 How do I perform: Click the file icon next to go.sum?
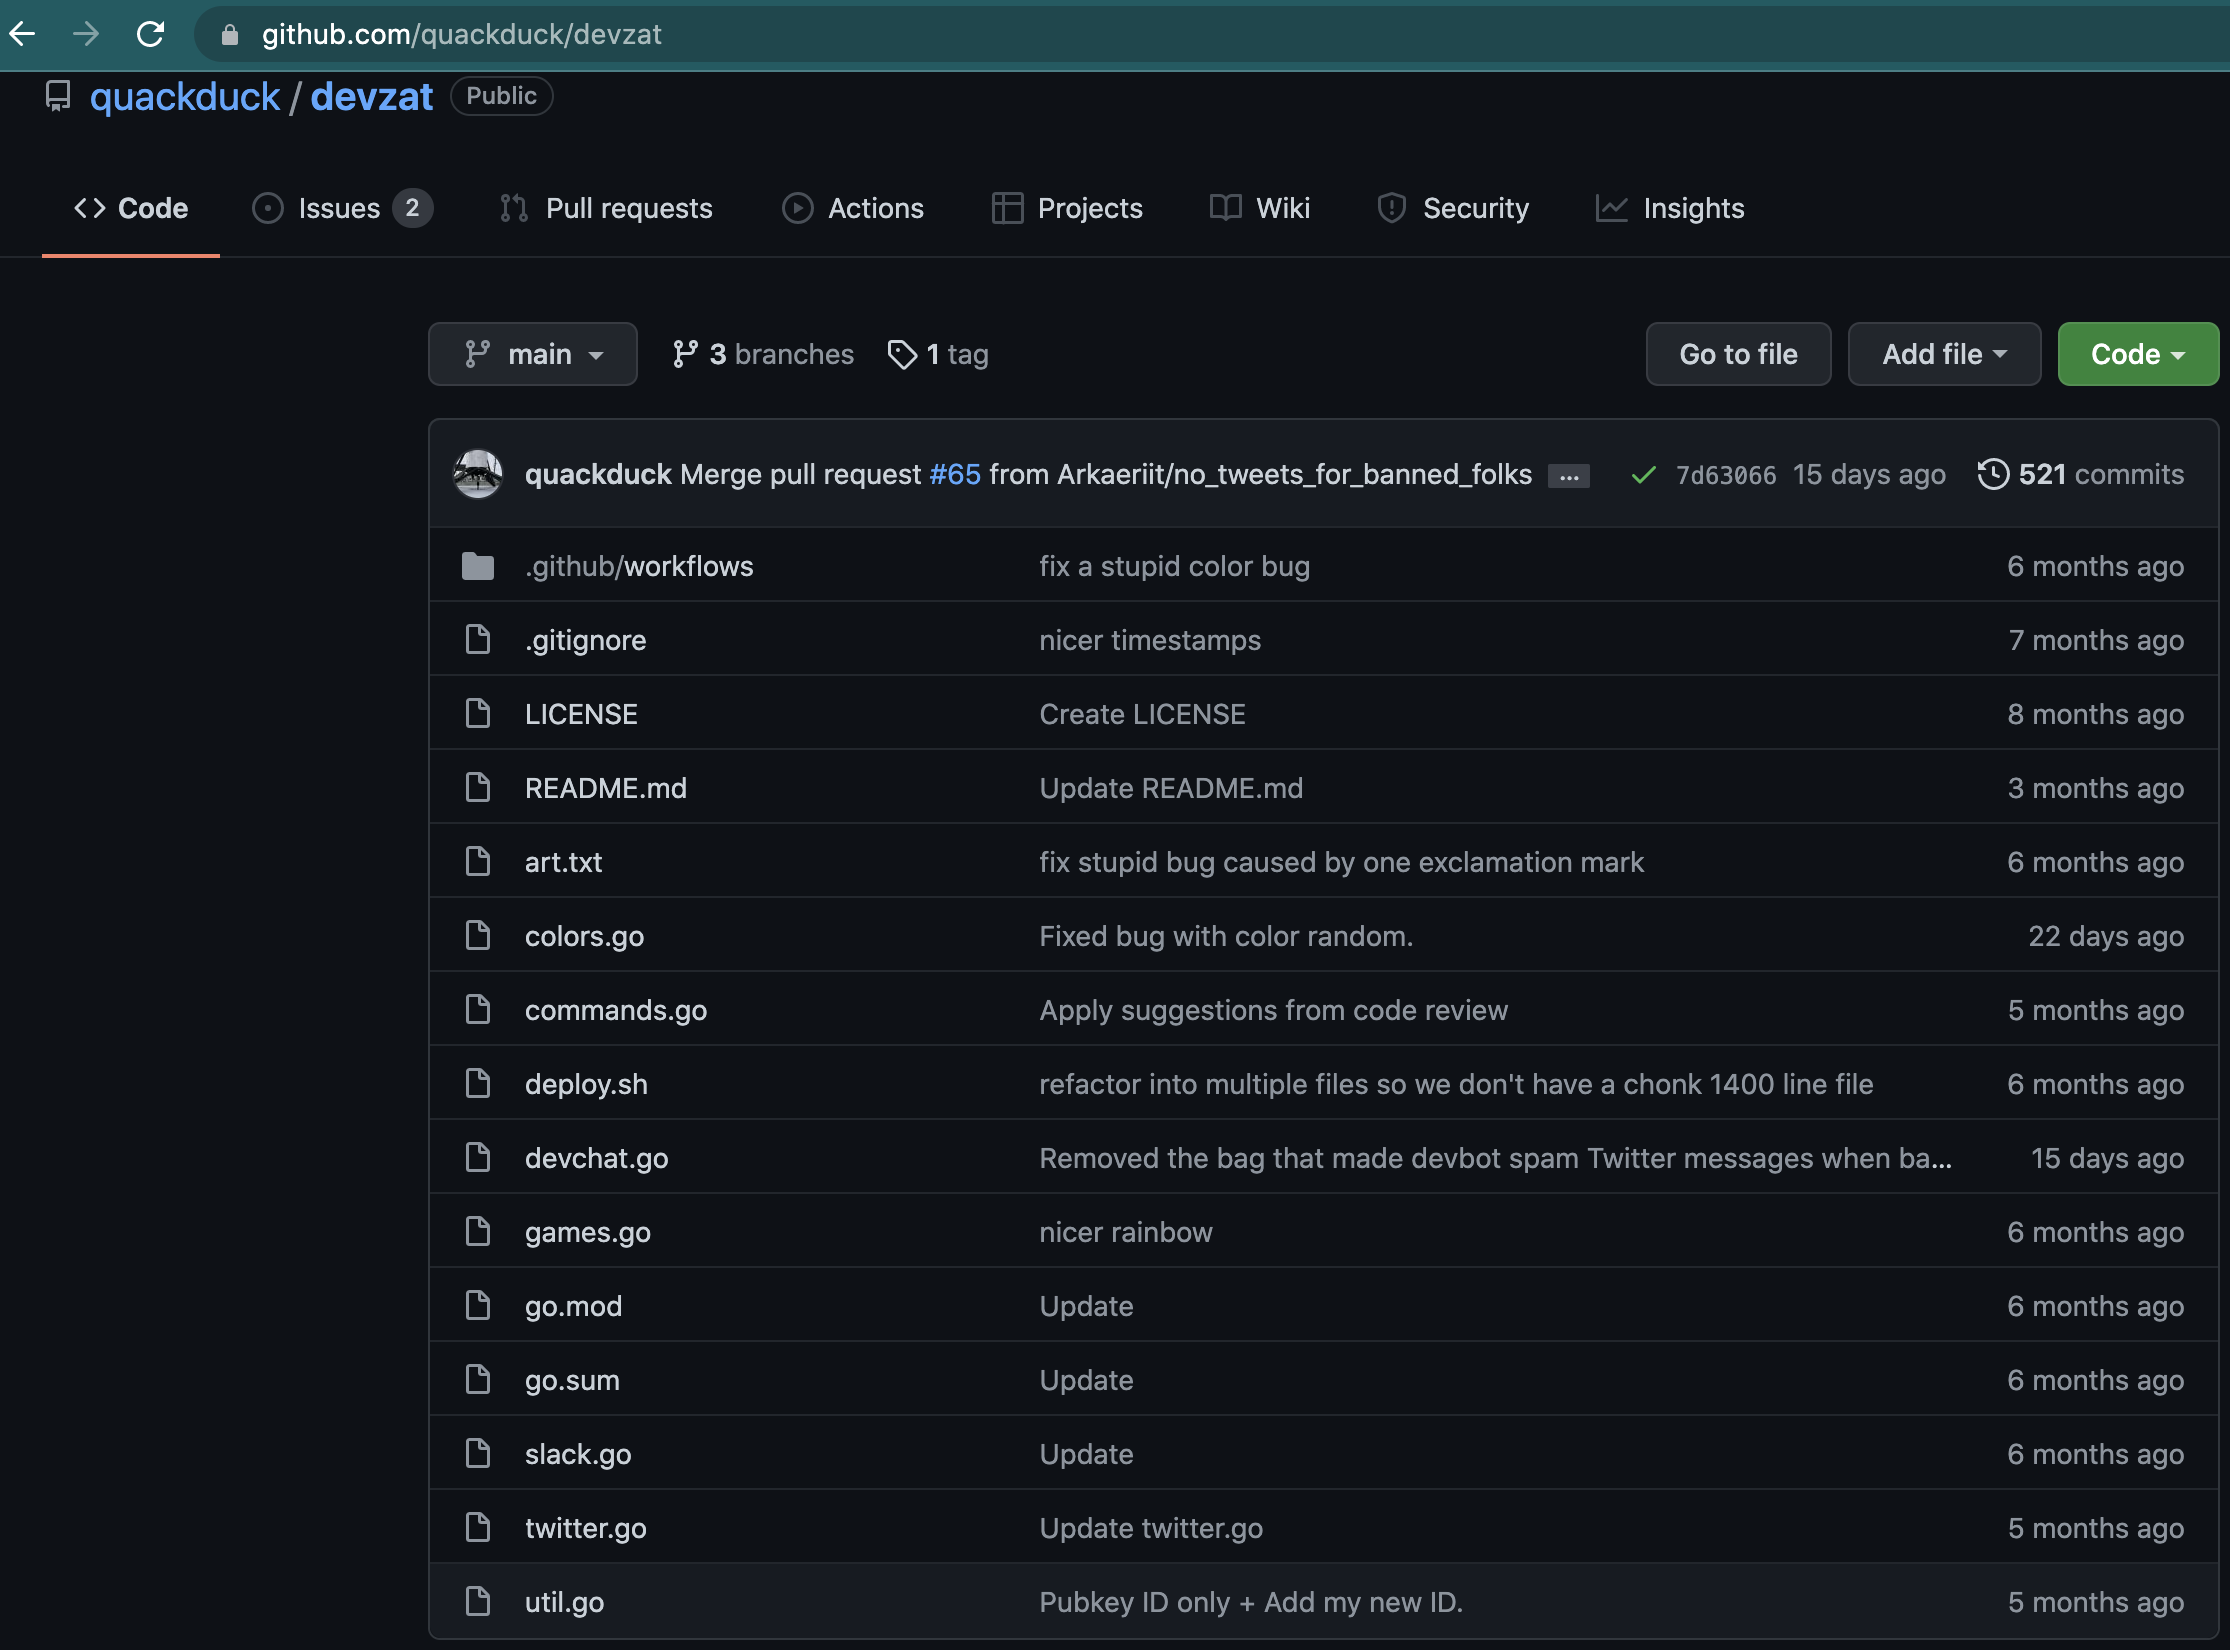478,1380
